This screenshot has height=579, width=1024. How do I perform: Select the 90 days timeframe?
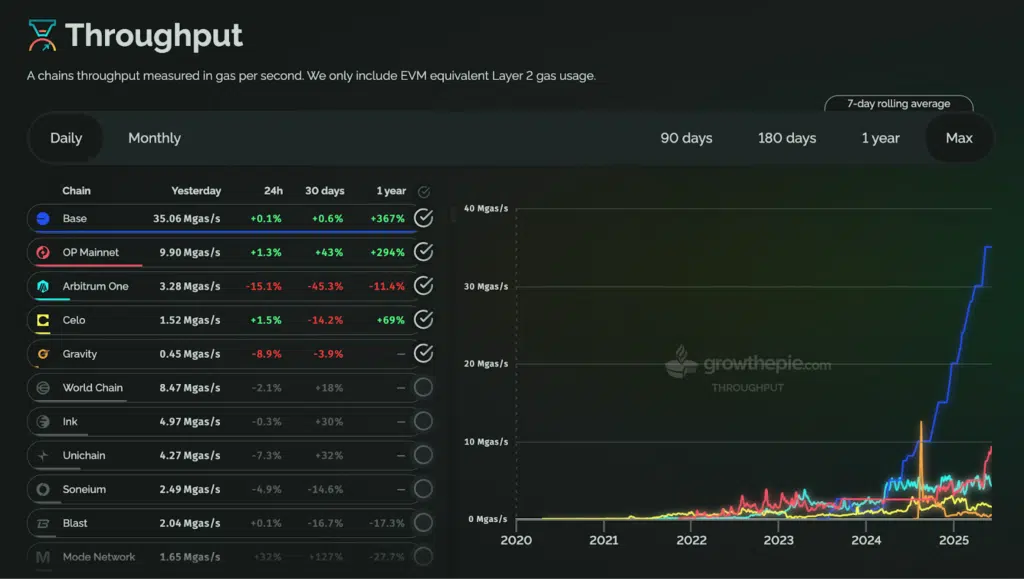pyautogui.click(x=686, y=138)
